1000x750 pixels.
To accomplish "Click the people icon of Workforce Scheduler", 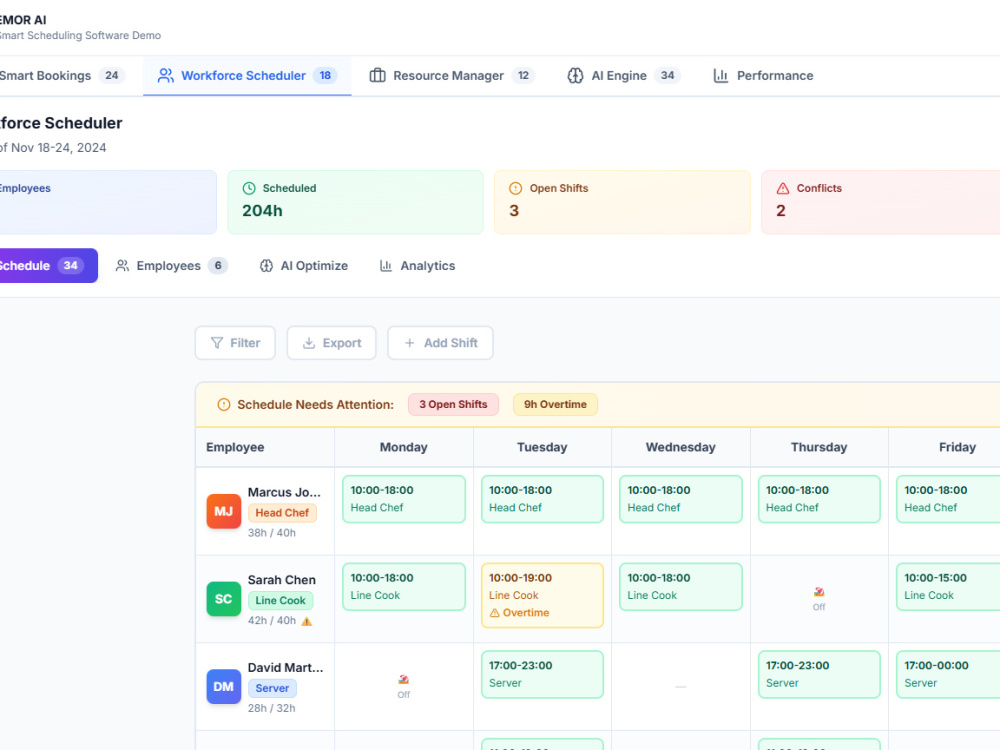I will [x=166, y=75].
